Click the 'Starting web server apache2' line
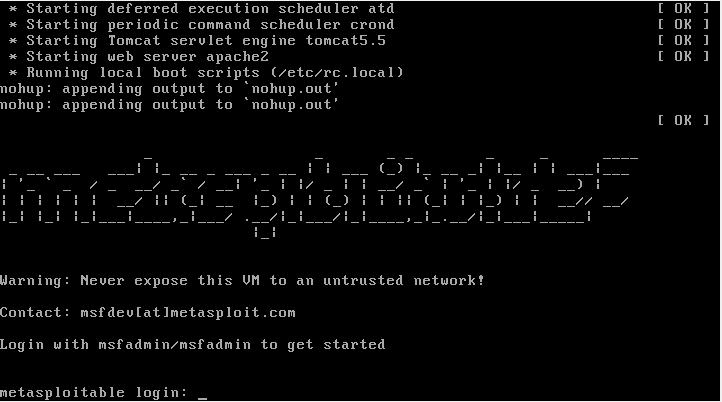The width and height of the screenshot is (722, 402). pos(139,57)
